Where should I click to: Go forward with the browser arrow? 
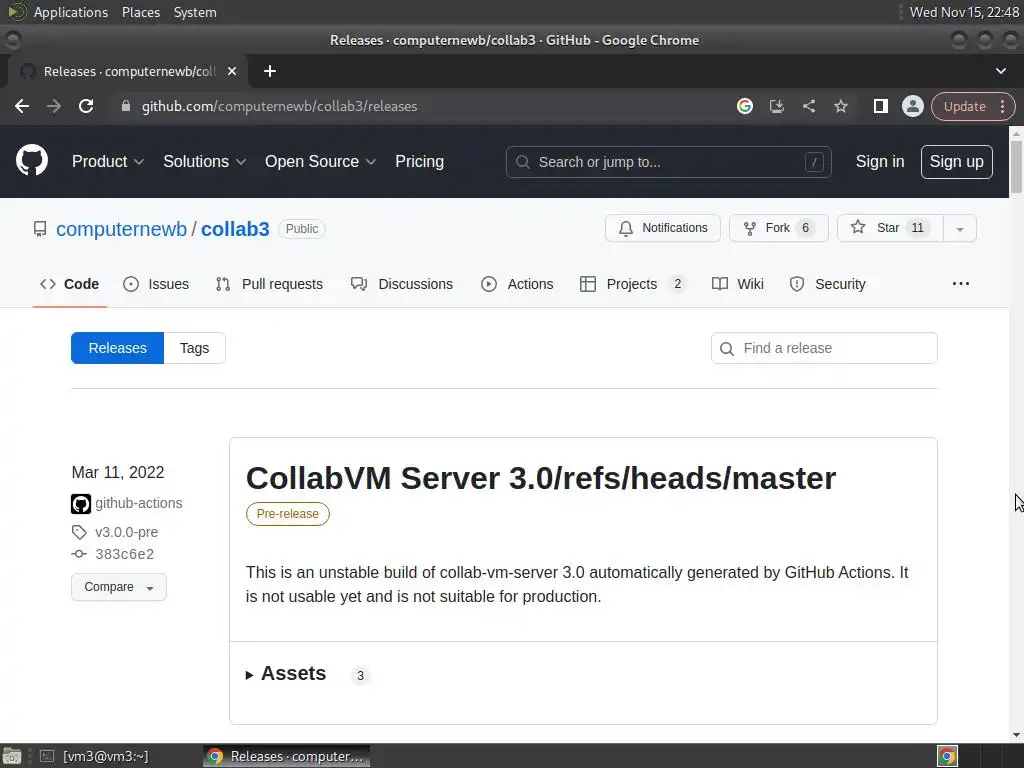tap(54, 106)
